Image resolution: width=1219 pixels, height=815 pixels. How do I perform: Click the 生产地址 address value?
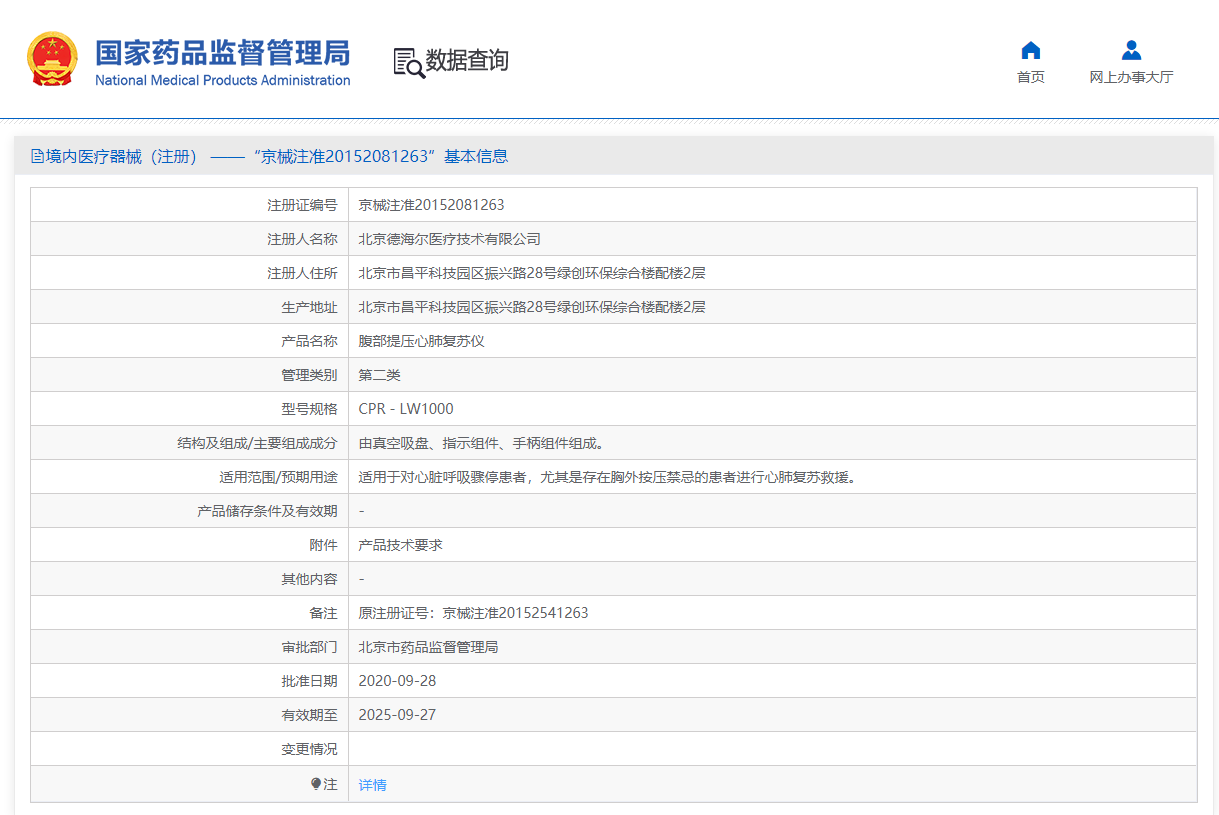tap(532, 307)
